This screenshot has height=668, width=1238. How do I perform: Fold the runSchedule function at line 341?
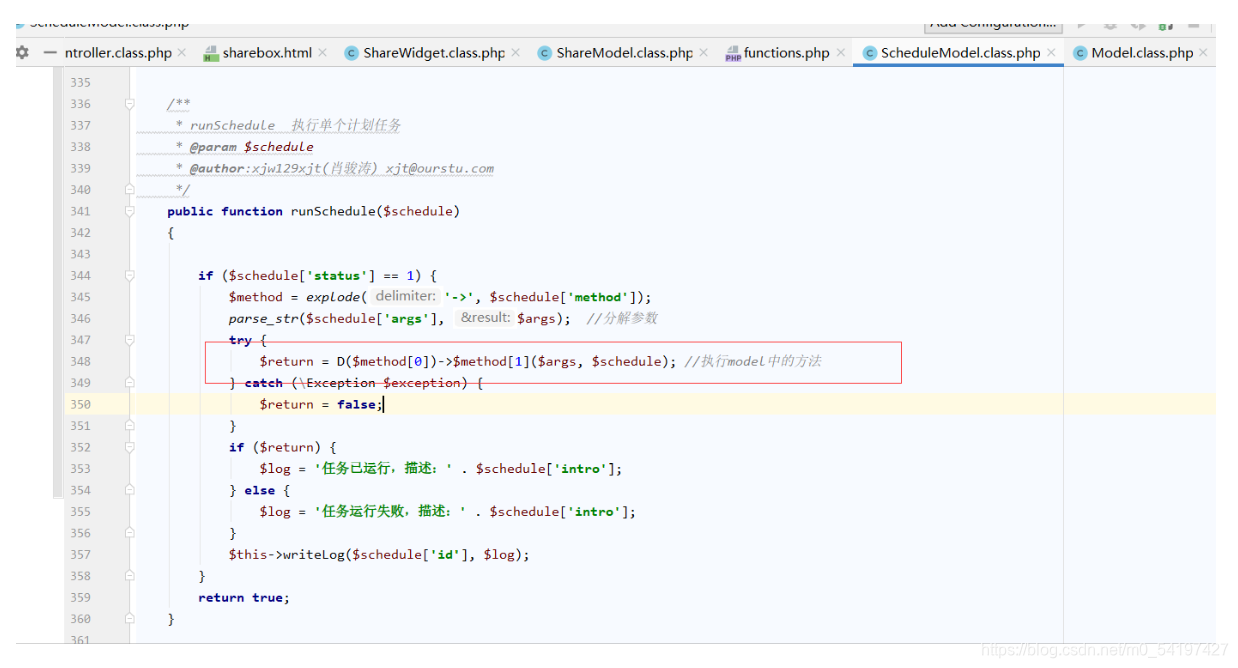[x=130, y=211]
